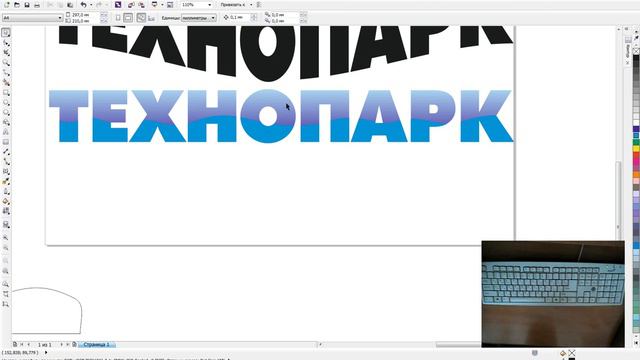Print the document

pyautogui.click(x=37, y=5)
